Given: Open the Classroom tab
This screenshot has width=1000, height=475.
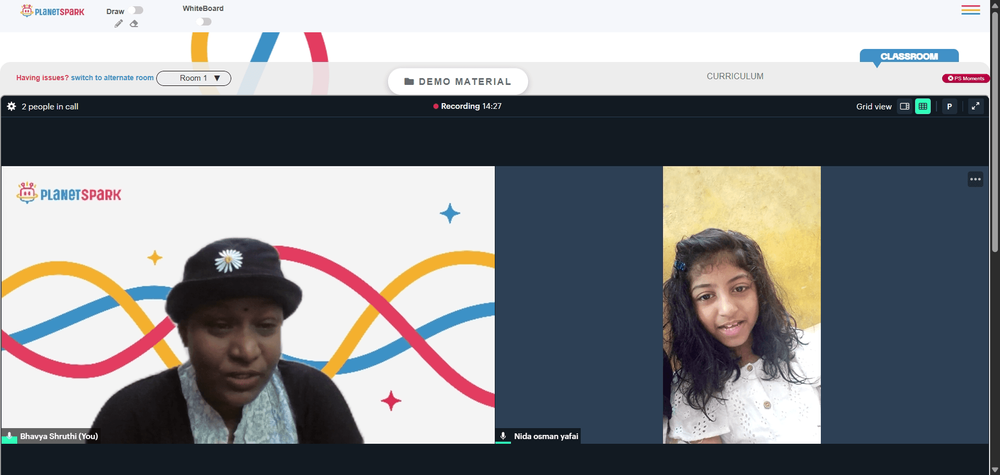Looking at the screenshot, I should (909, 56).
